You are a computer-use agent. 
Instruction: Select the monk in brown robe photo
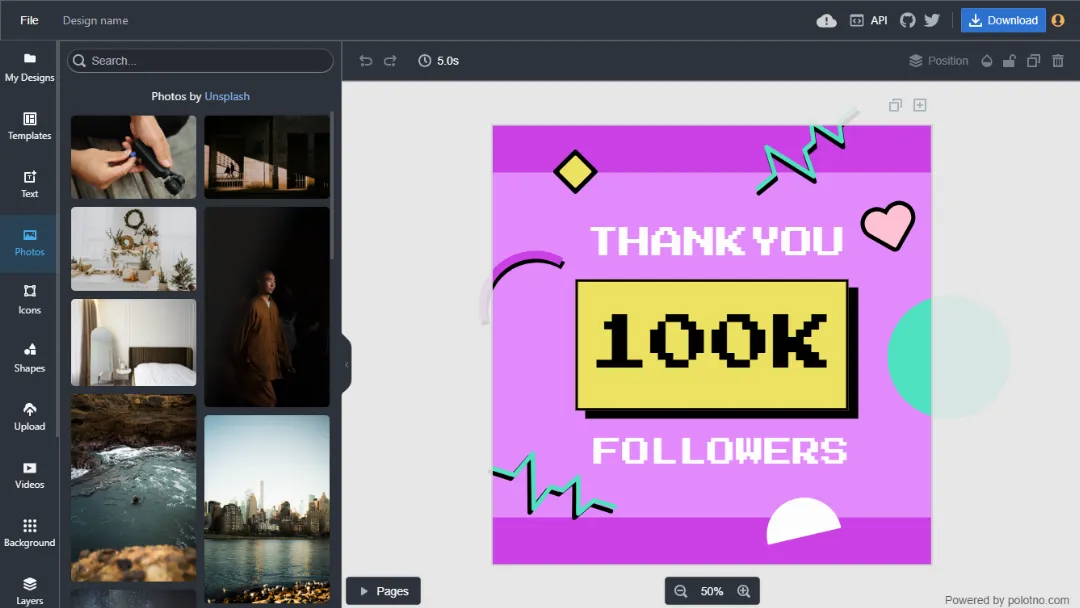267,307
